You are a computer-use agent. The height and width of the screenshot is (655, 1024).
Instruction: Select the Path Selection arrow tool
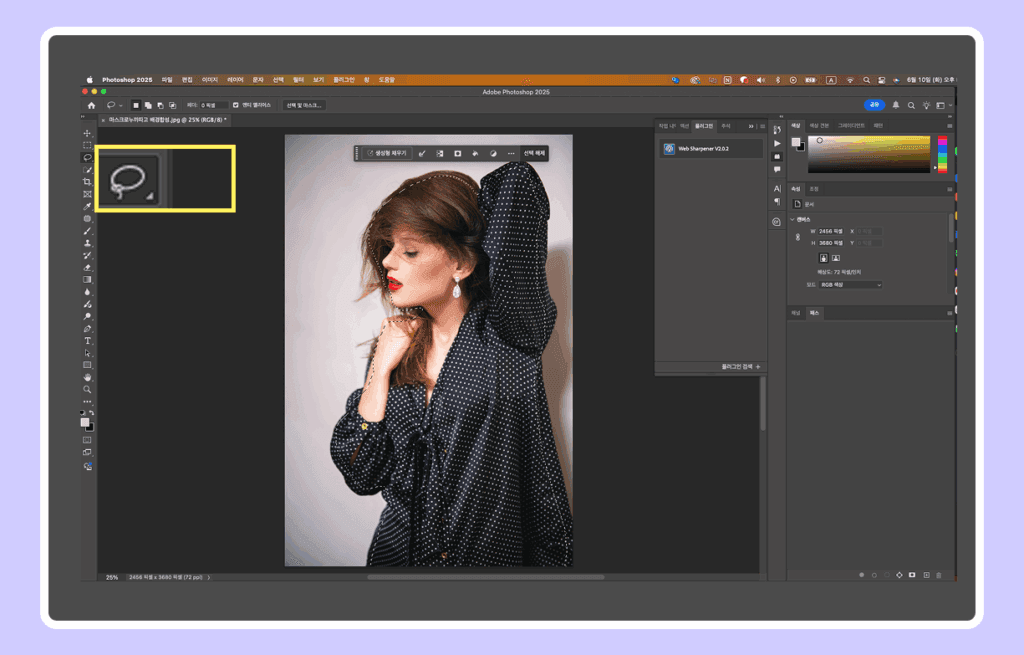[87, 353]
